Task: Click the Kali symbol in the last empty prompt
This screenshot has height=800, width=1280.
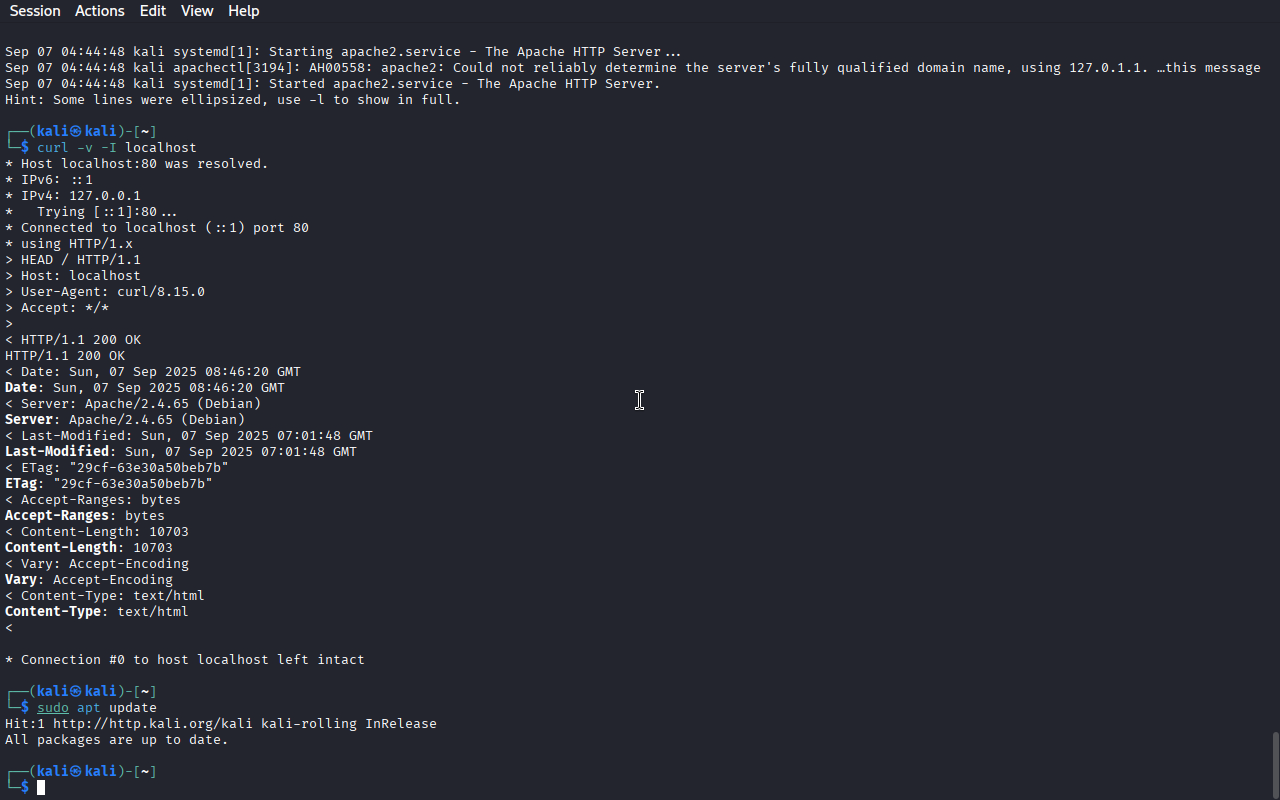Action: pos(75,772)
